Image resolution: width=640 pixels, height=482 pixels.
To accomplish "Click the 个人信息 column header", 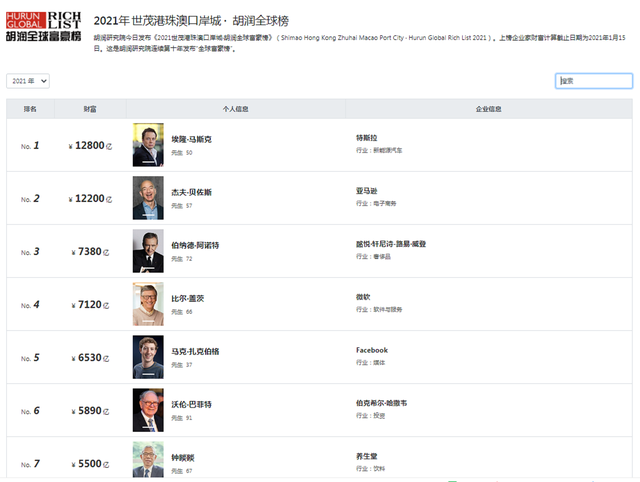I will coord(236,109).
